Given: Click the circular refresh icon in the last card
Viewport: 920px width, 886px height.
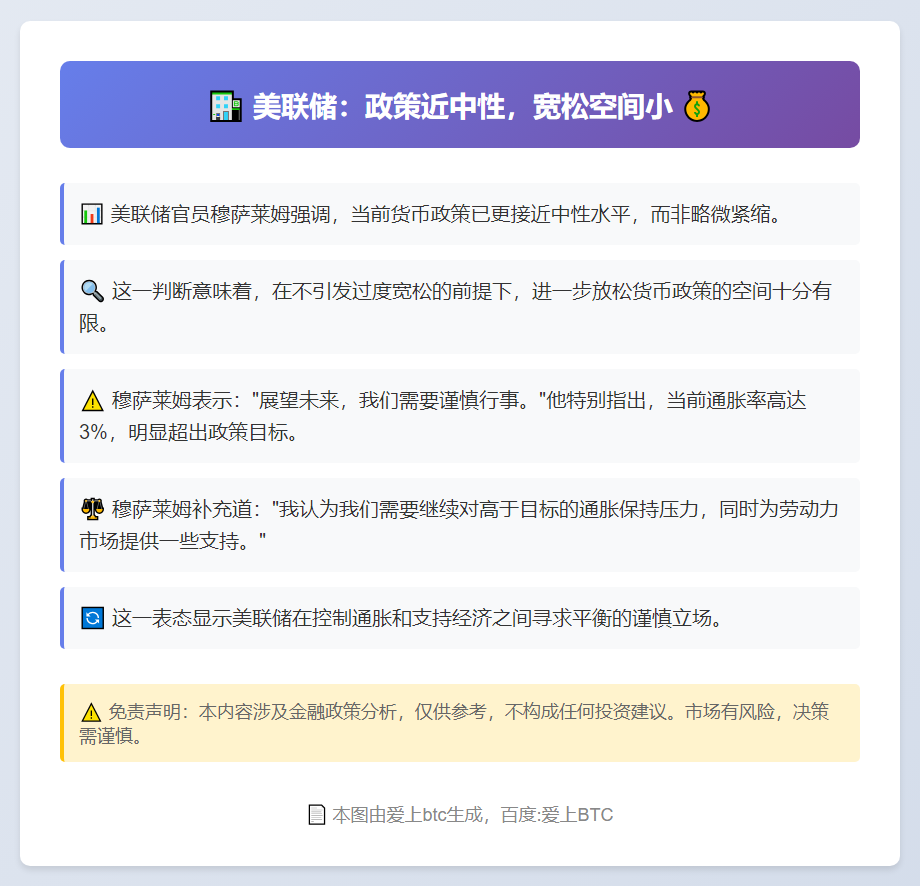Looking at the screenshot, I should (x=91, y=618).
